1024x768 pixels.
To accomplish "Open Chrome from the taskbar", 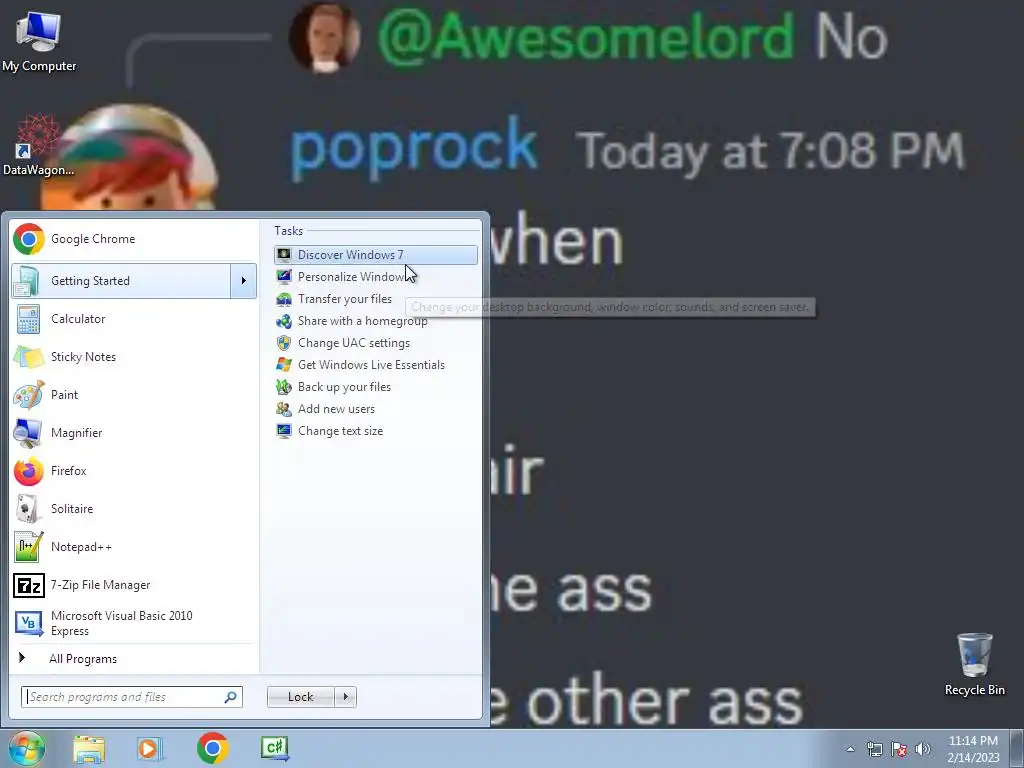I will (x=212, y=748).
